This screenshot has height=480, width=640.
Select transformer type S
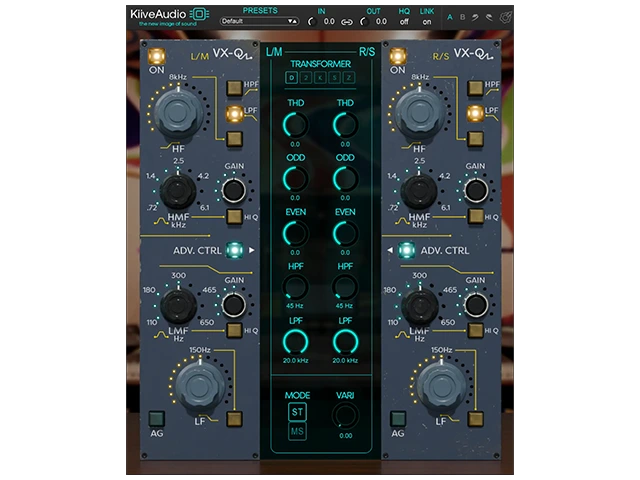(x=334, y=78)
